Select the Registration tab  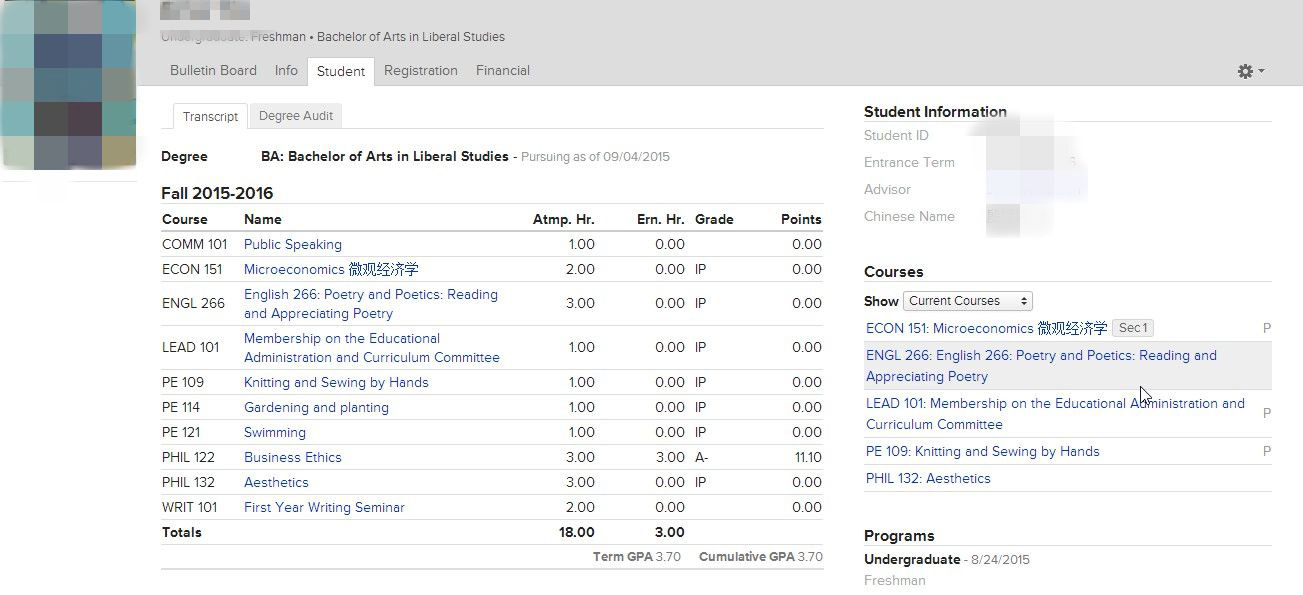tap(420, 71)
